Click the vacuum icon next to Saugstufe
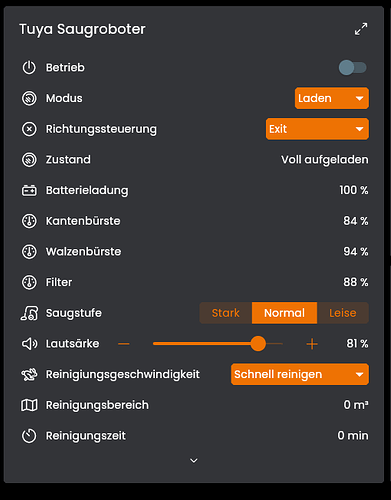This screenshot has width=391, height=500. 29,313
